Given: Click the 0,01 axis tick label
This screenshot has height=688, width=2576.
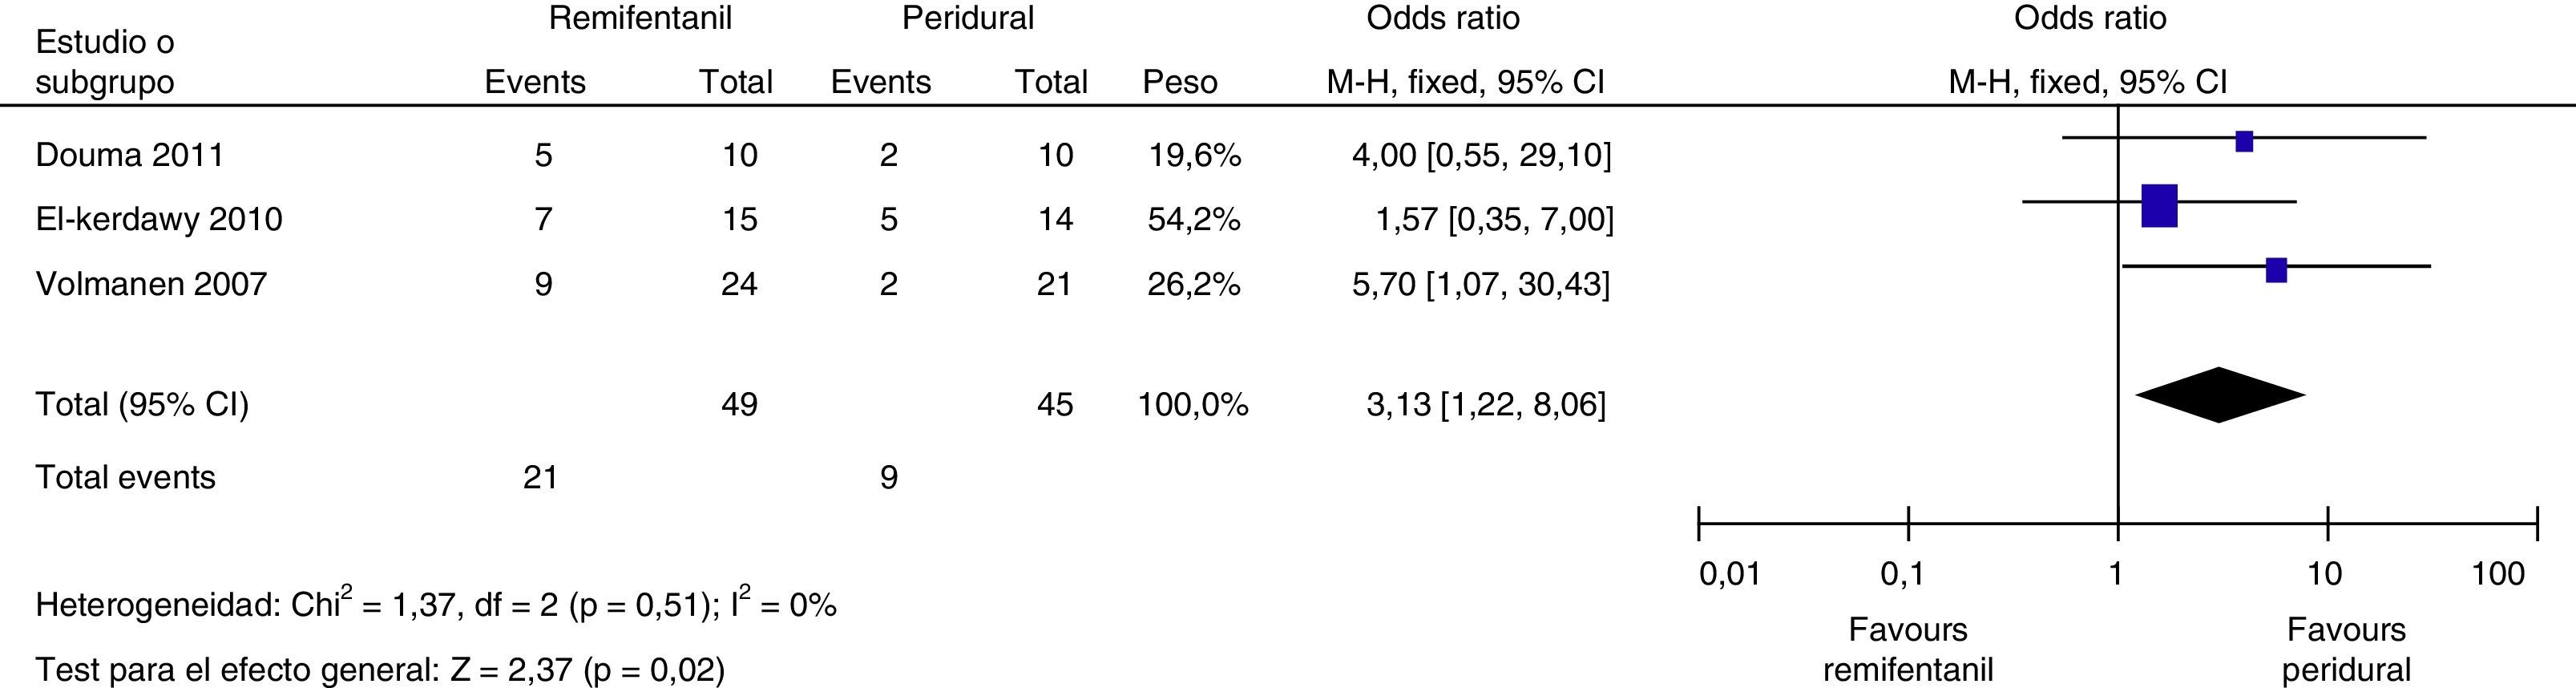Looking at the screenshot, I should tap(1730, 574).
